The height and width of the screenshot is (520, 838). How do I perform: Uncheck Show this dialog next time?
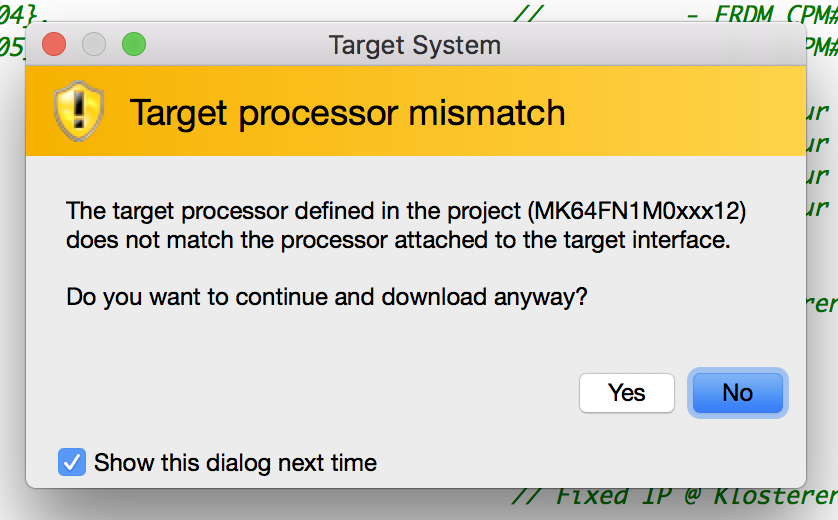72,462
